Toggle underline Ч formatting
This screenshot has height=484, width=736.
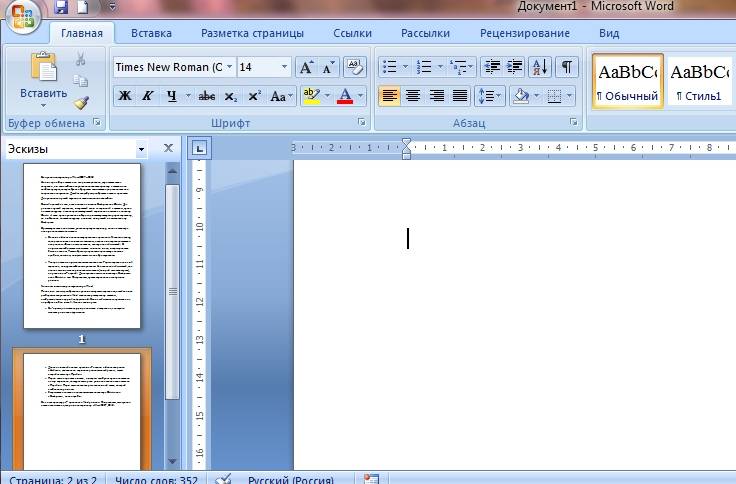click(x=171, y=96)
